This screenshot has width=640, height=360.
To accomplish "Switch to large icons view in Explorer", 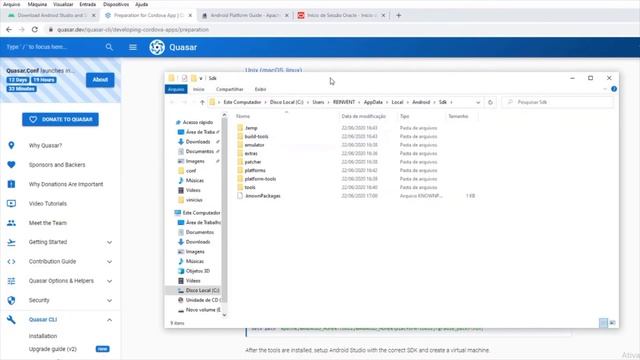I will tap(612, 323).
